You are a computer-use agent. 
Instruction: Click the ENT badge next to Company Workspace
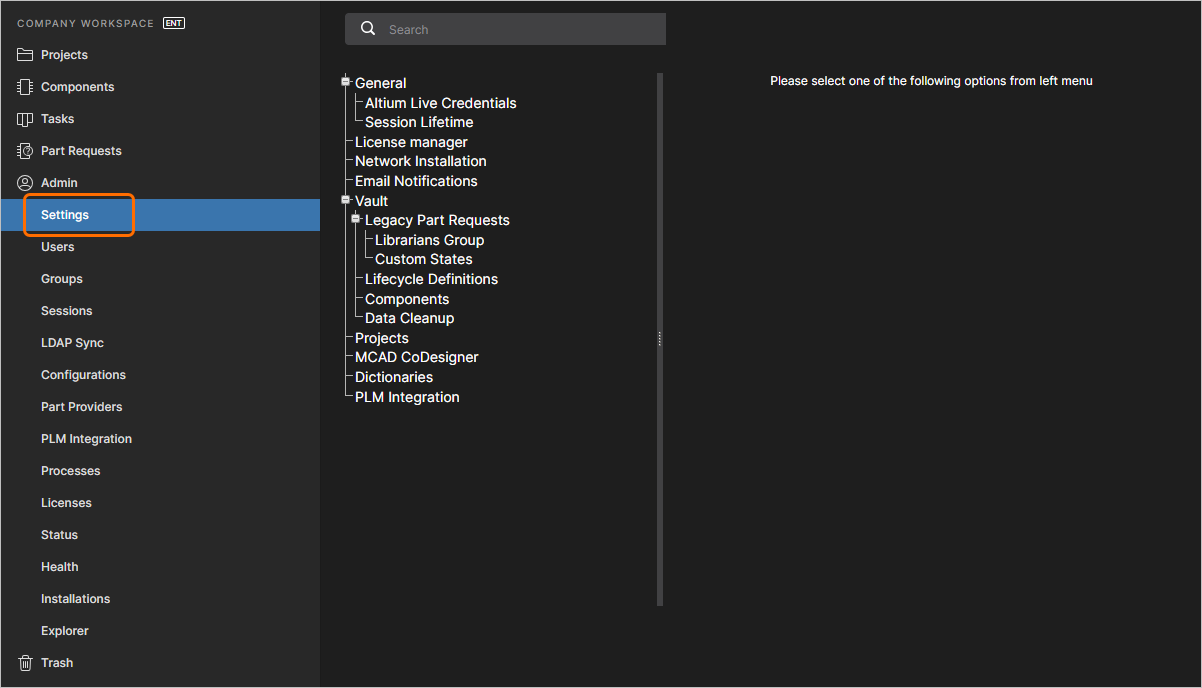(x=173, y=22)
